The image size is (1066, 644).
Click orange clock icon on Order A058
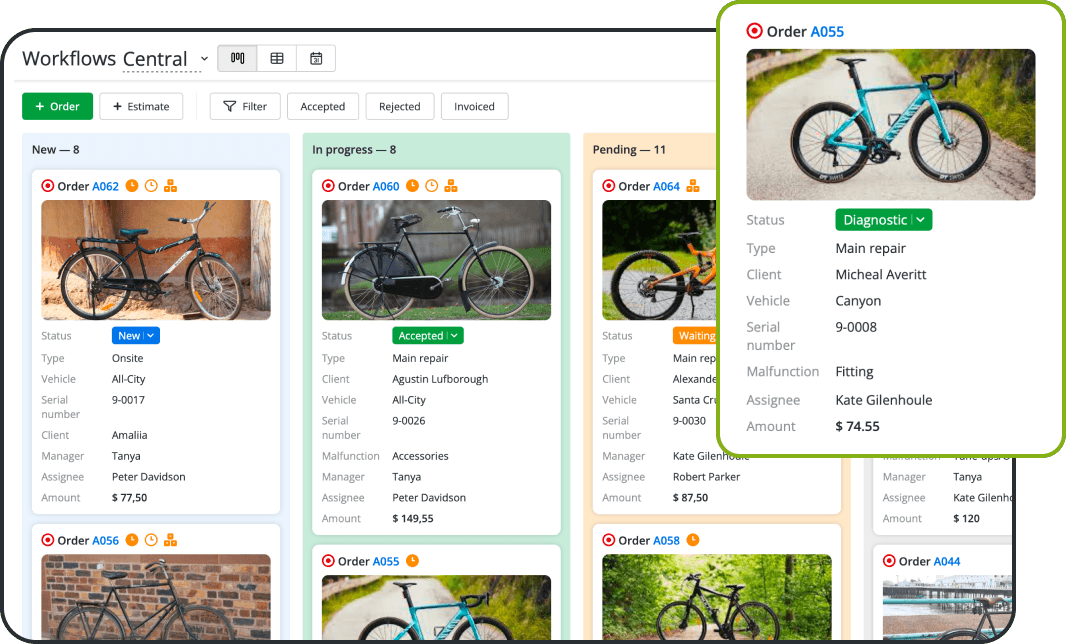tap(693, 540)
